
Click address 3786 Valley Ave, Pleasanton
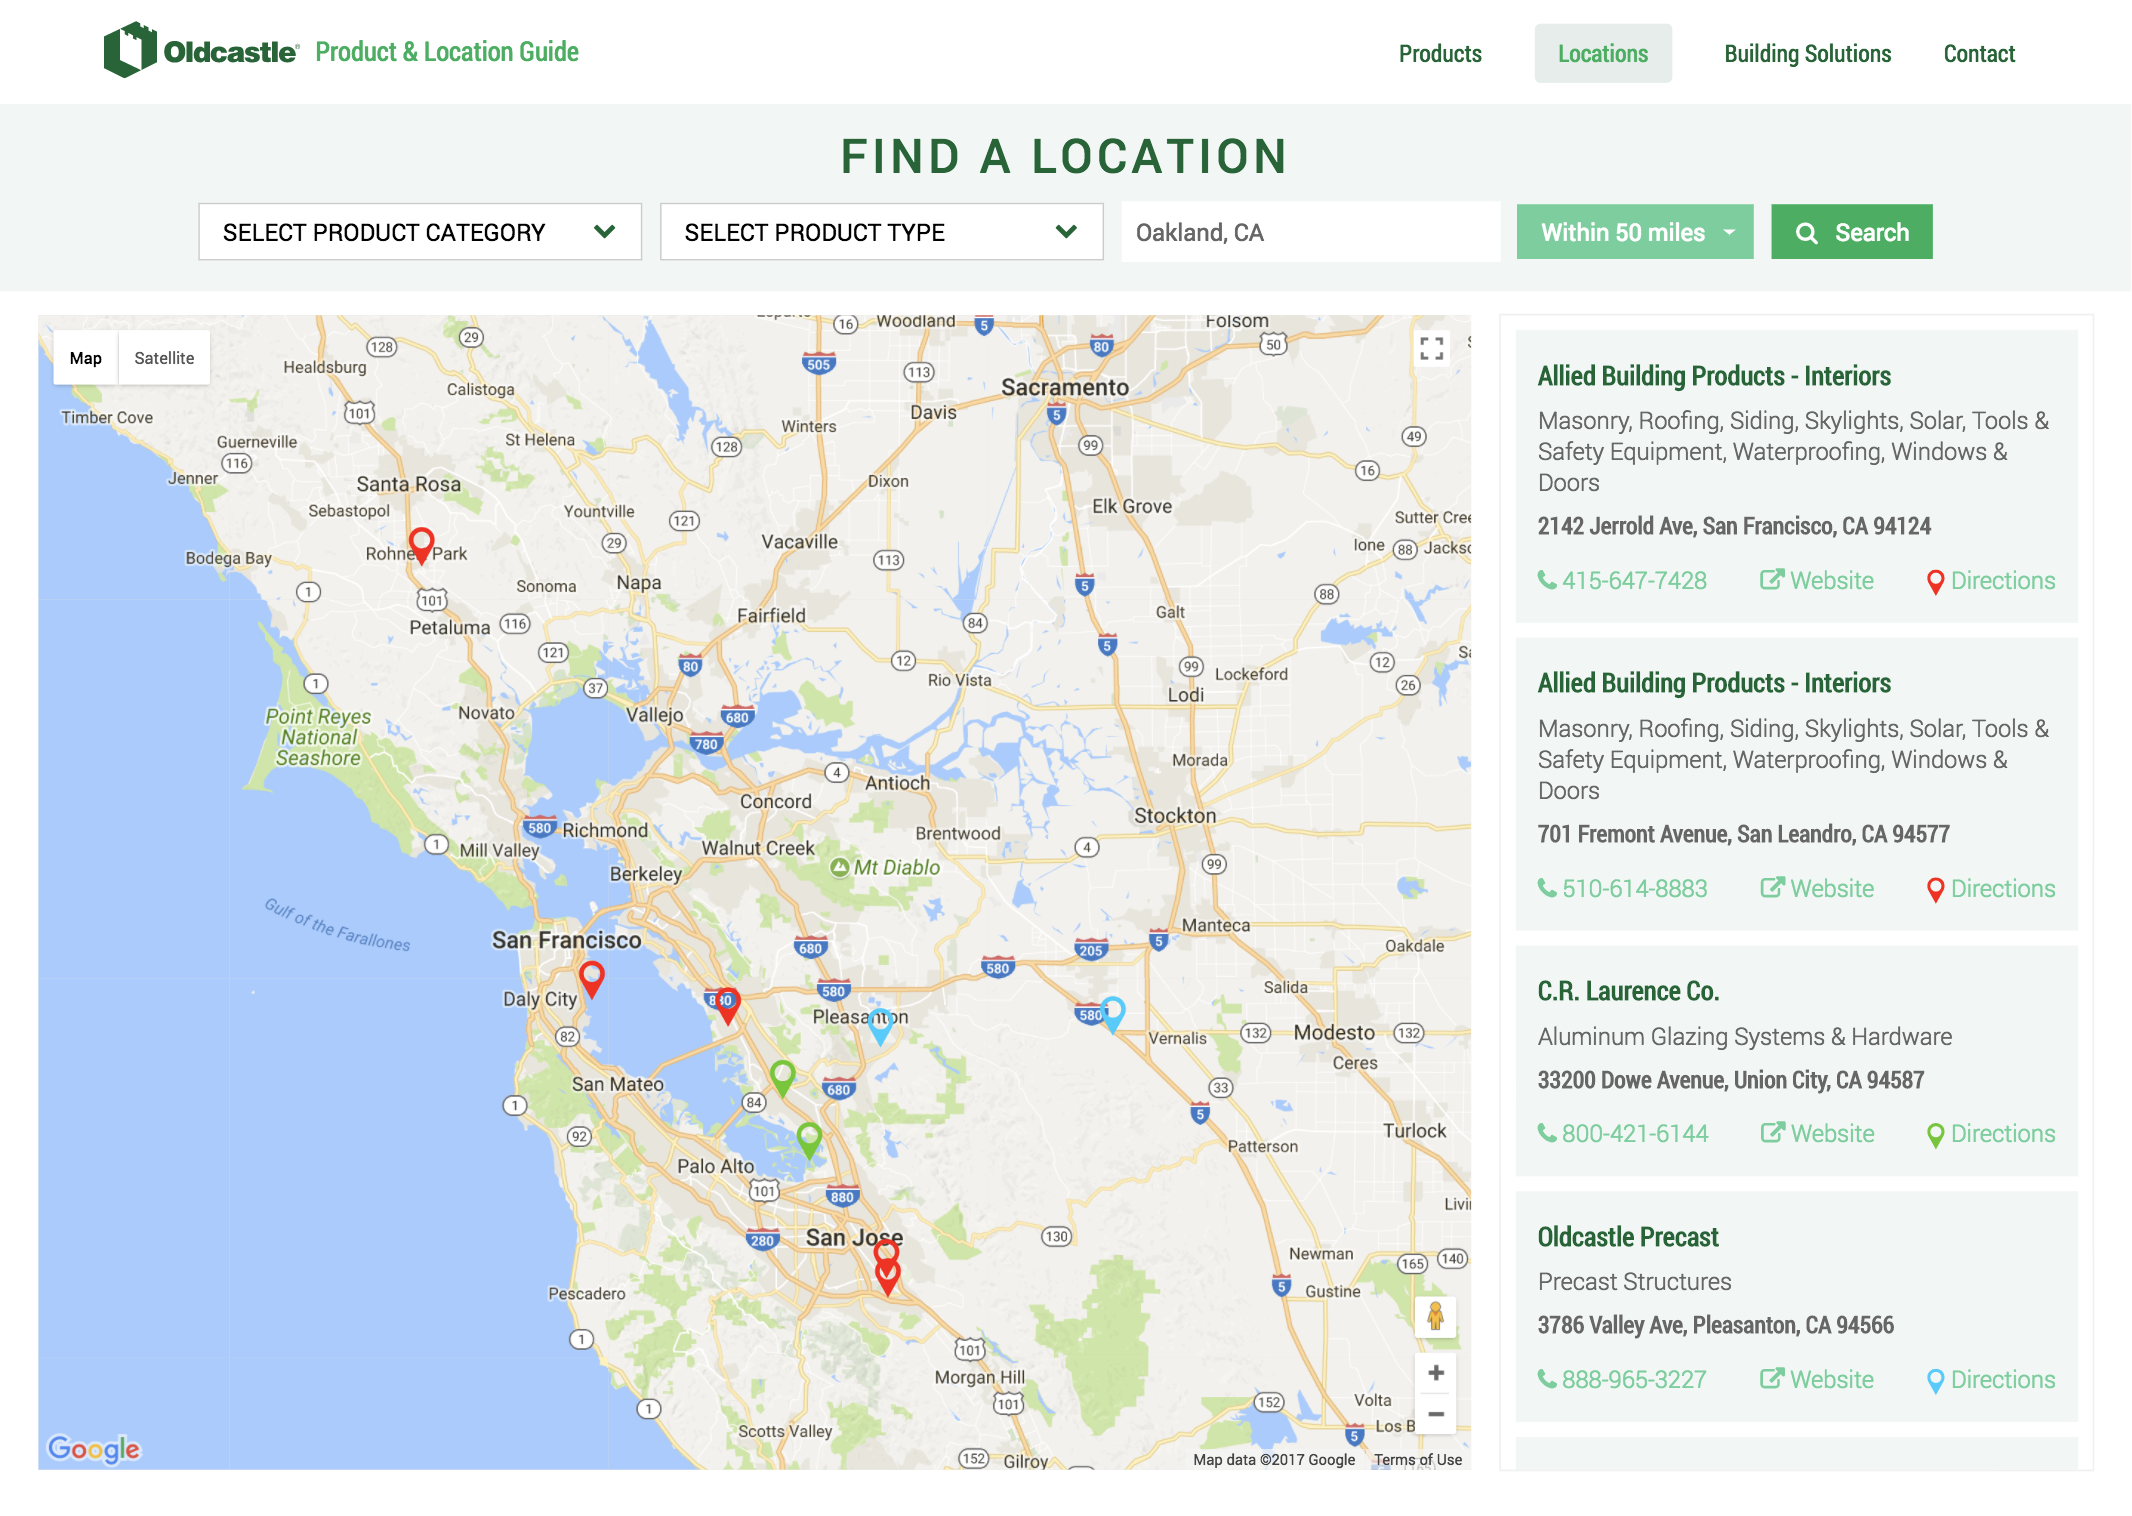(1716, 1325)
